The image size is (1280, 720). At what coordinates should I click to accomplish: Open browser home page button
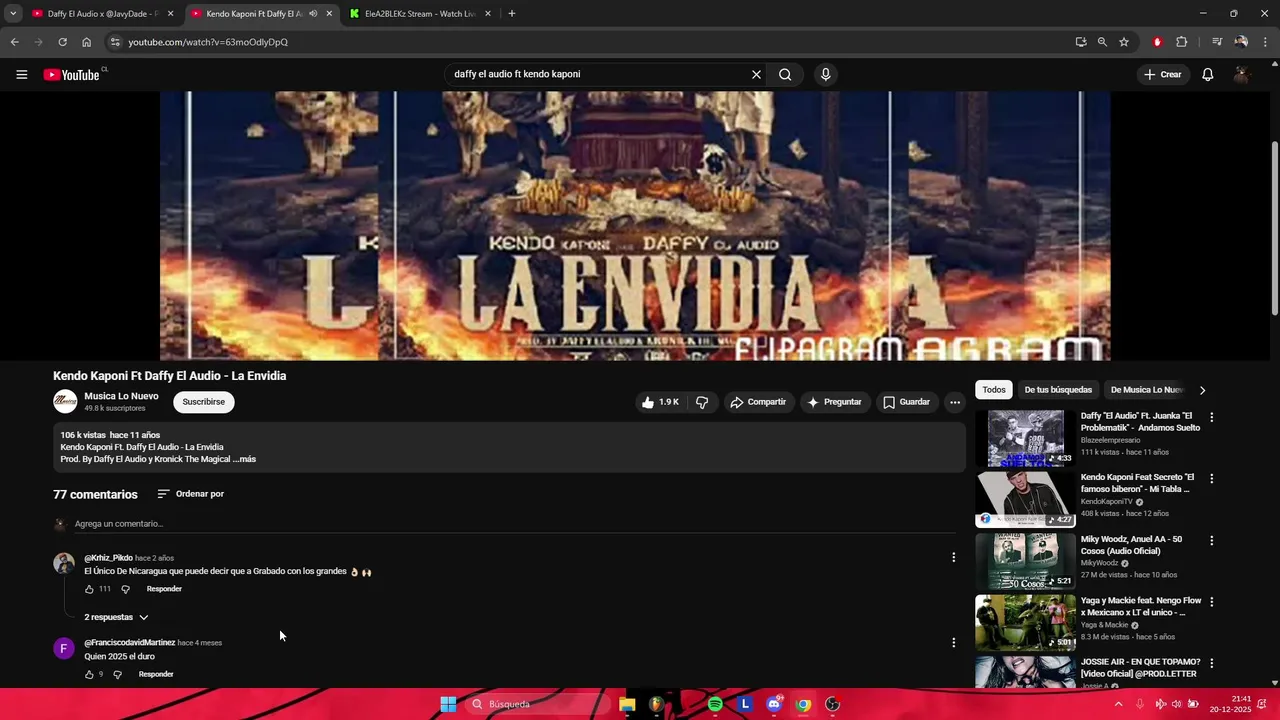(86, 42)
